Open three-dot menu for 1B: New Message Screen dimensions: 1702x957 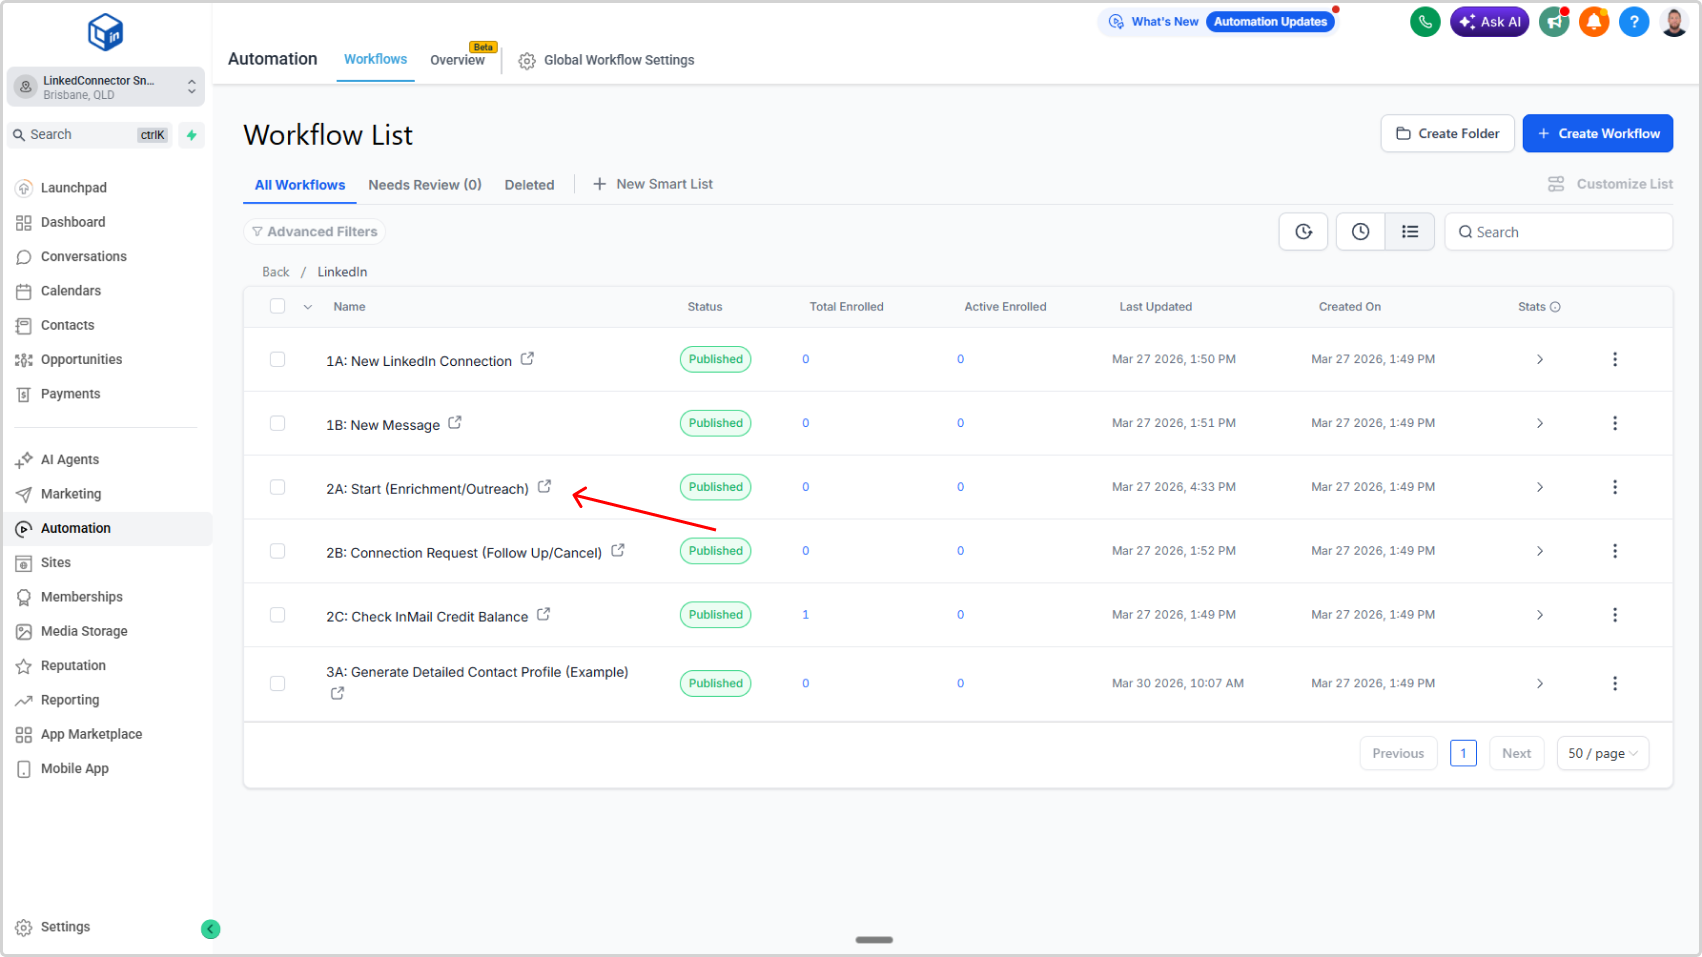pyautogui.click(x=1614, y=423)
